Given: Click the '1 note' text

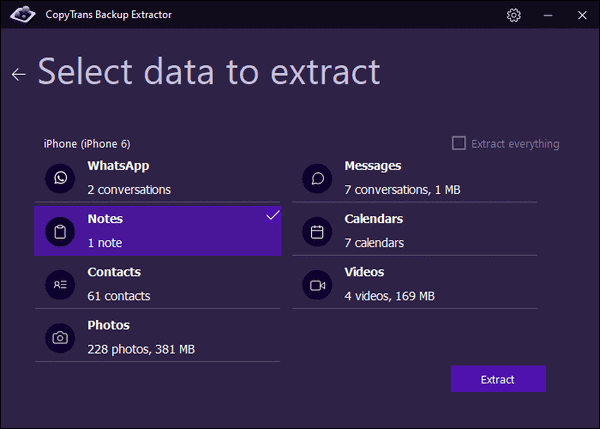Looking at the screenshot, I should [x=105, y=243].
